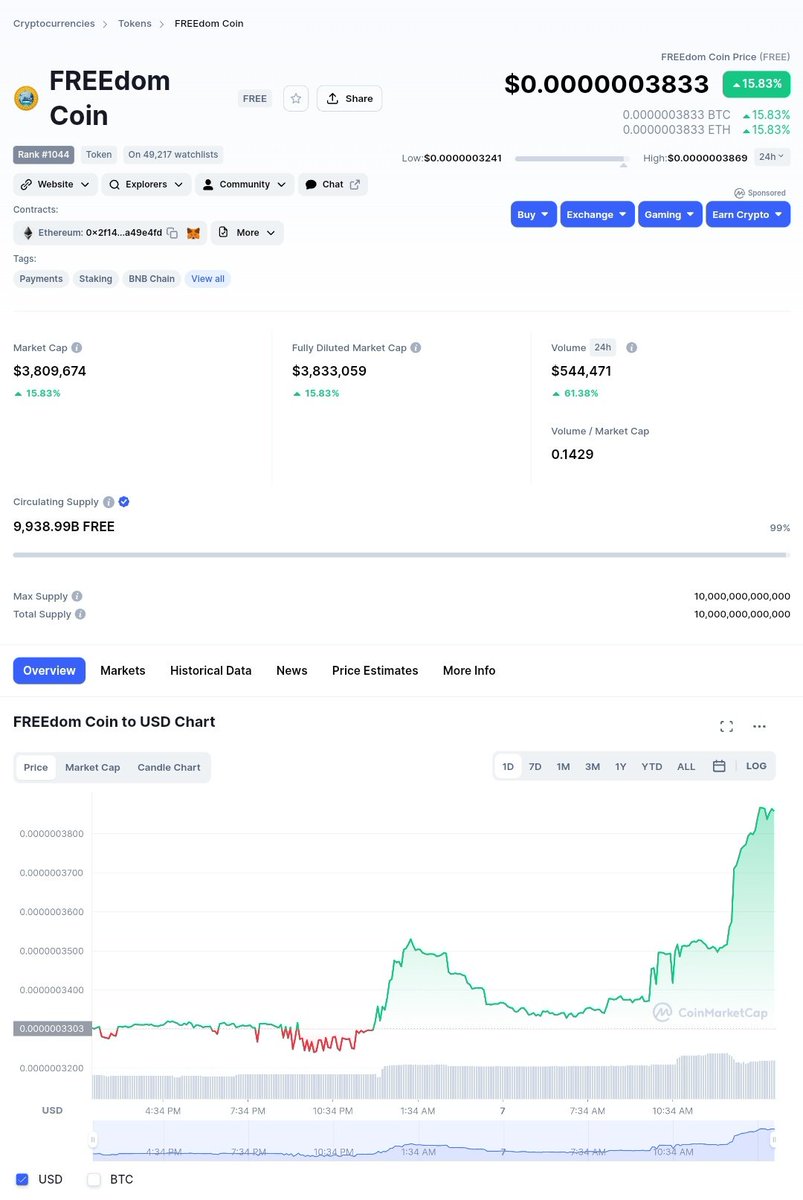
Task: Open the Overview tab
Action: click(x=49, y=670)
